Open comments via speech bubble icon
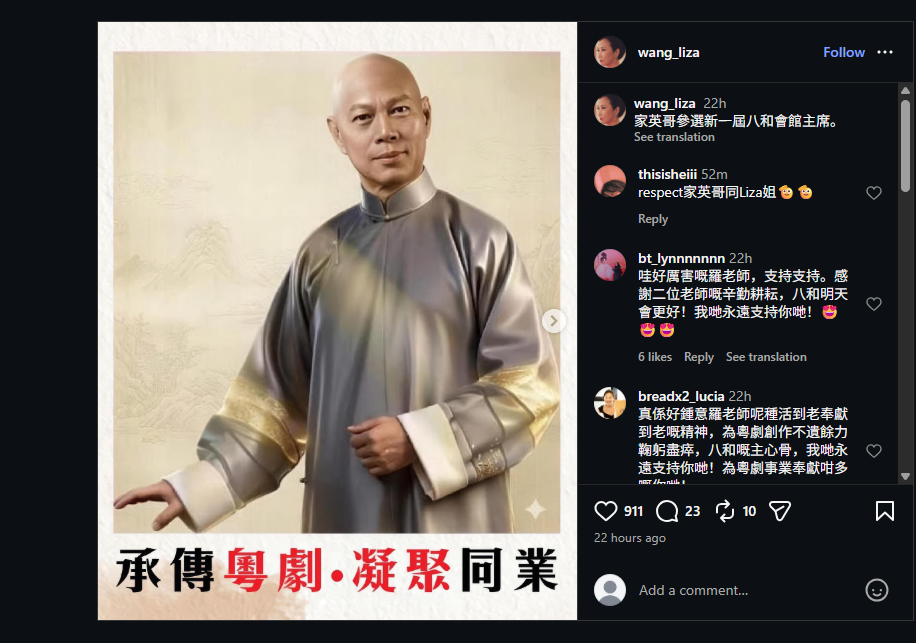916x643 pixels. [x=667, y=511]
